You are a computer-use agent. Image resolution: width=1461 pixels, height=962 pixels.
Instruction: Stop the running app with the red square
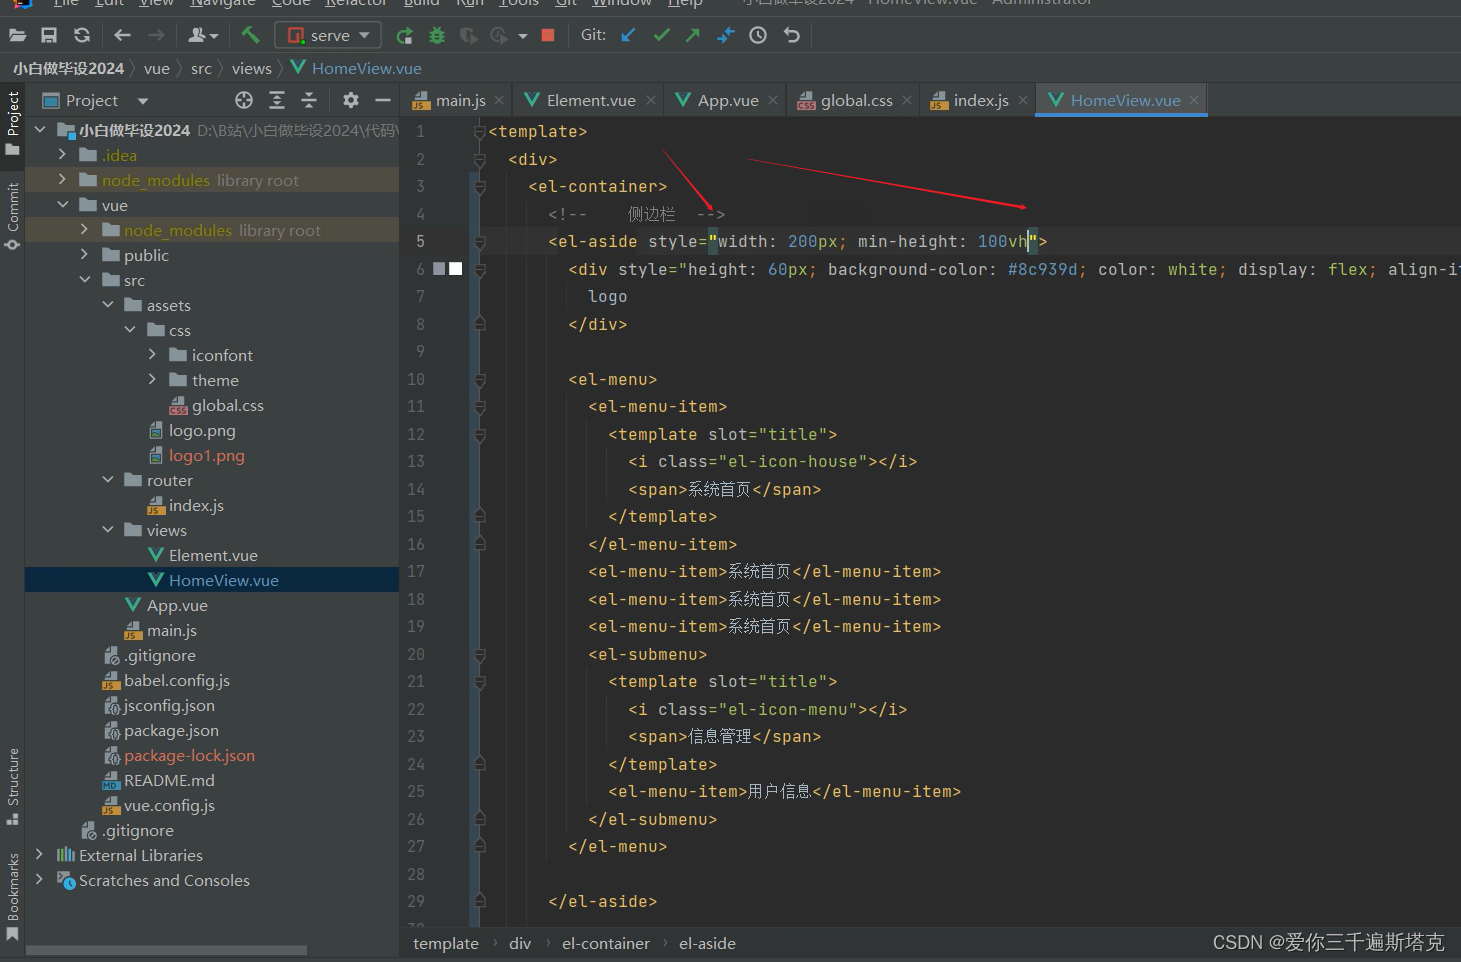coord(547,35)
